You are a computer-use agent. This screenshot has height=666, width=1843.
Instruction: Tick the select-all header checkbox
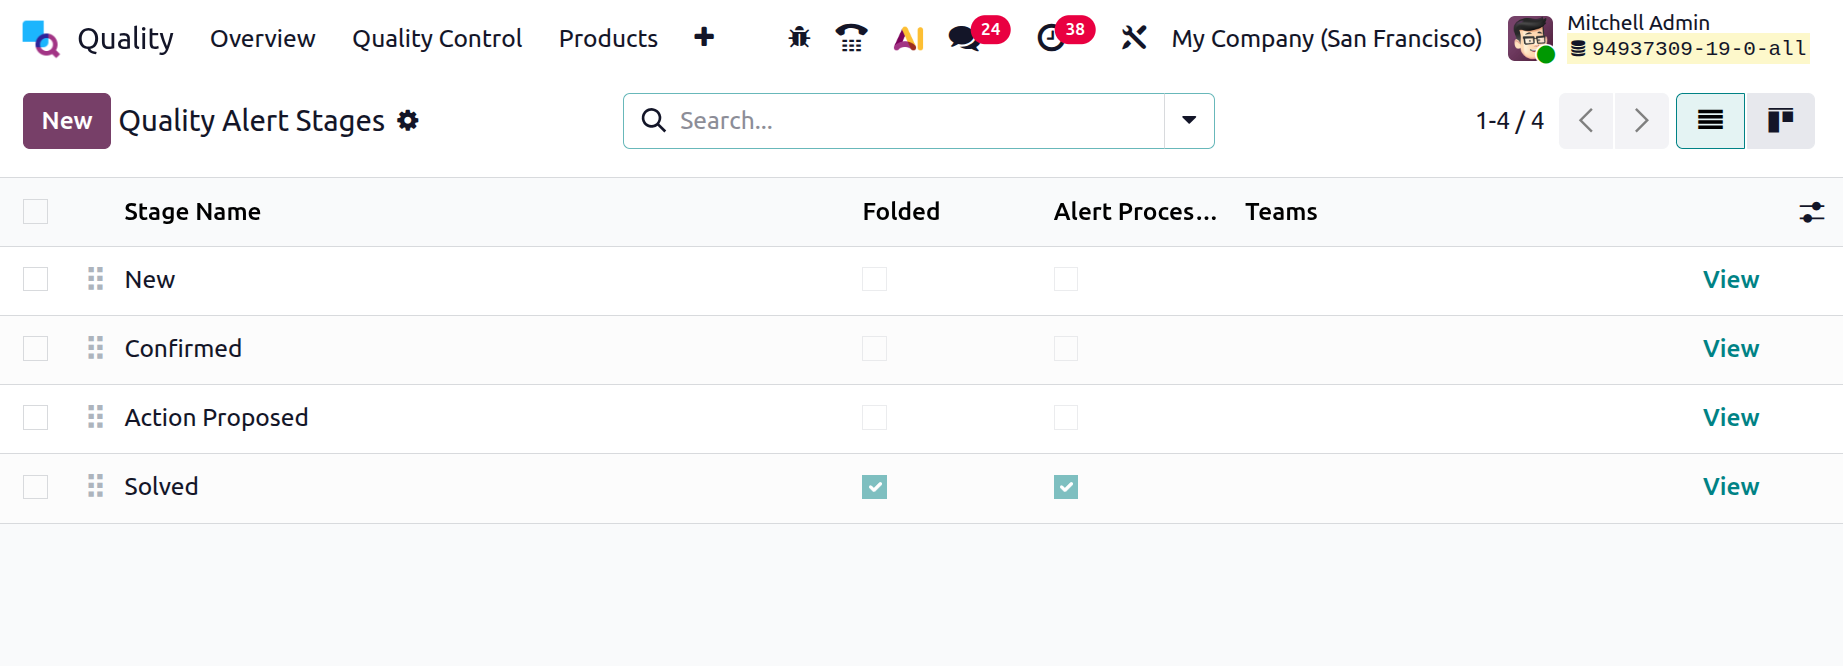click(x=36, y=212)
